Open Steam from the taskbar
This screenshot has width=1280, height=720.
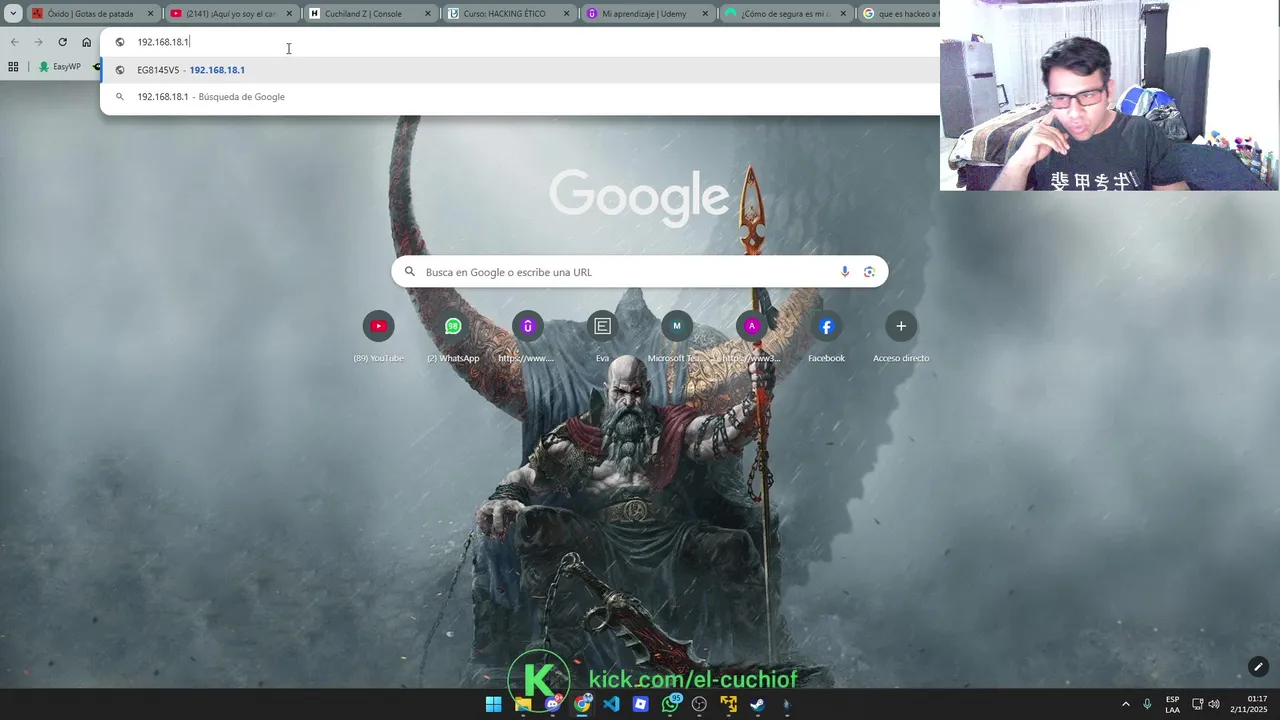point(758,704)
